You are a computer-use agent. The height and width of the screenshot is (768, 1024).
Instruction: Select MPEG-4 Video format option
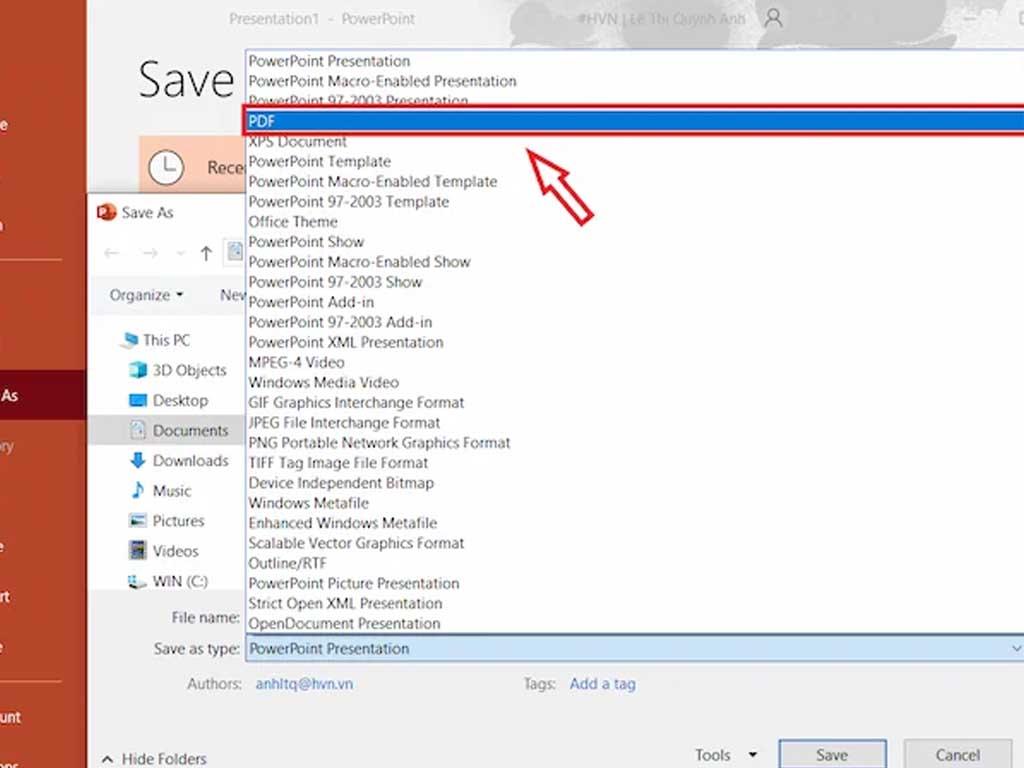click(x=296, y=362)
